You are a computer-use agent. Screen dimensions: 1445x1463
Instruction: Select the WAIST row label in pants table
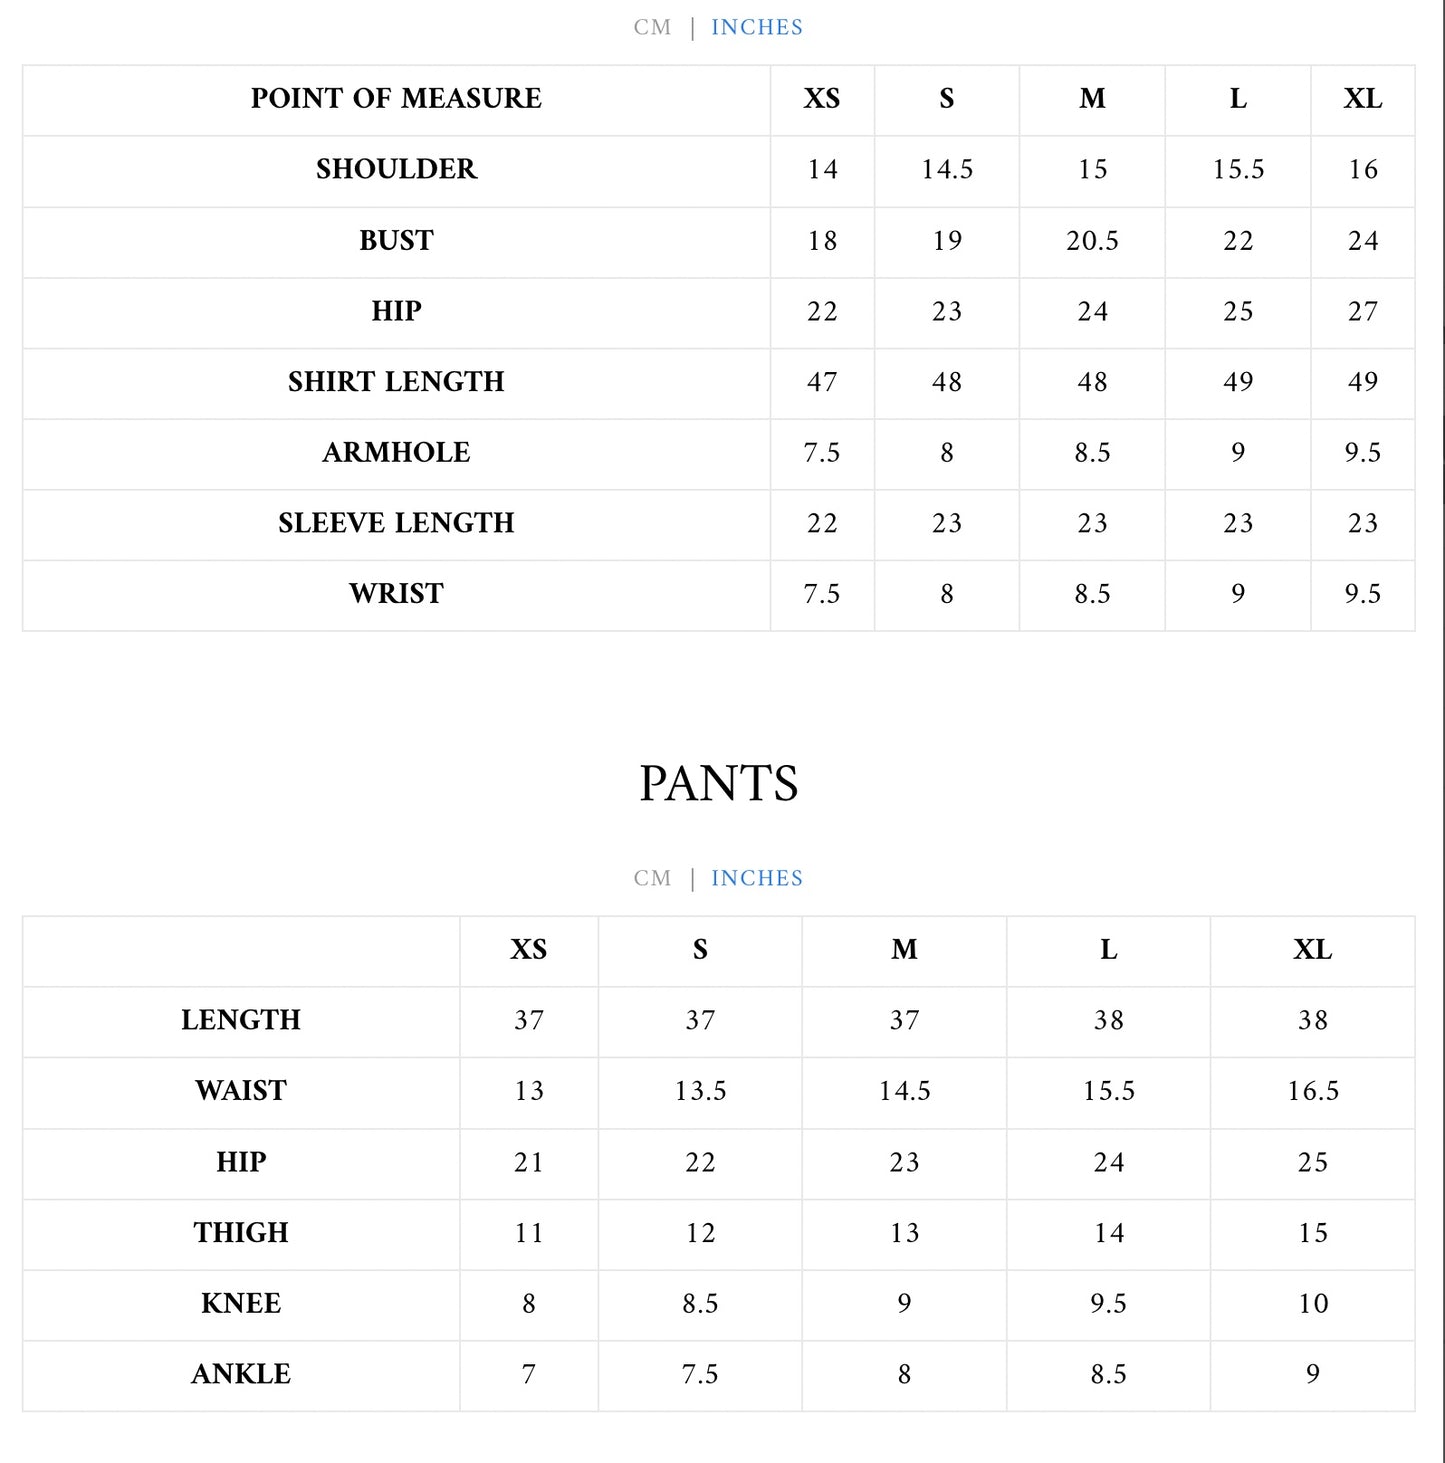pos(241,1090)
